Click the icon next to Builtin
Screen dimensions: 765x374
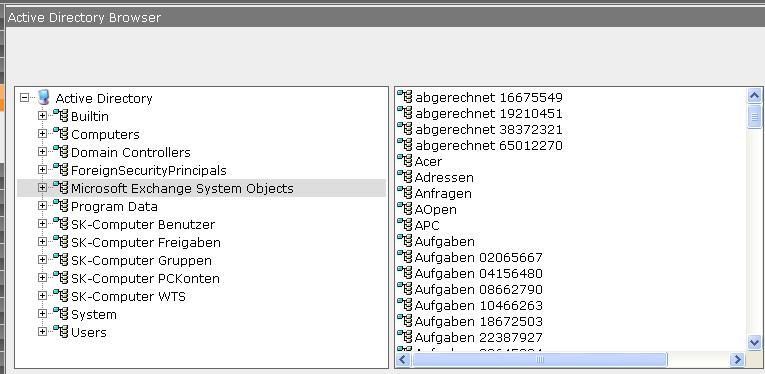tap(60, 116)
